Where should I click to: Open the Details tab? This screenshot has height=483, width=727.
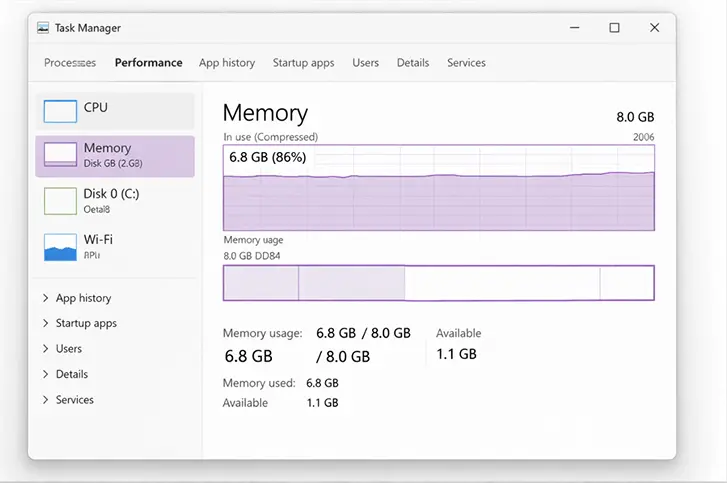point(413,63)
